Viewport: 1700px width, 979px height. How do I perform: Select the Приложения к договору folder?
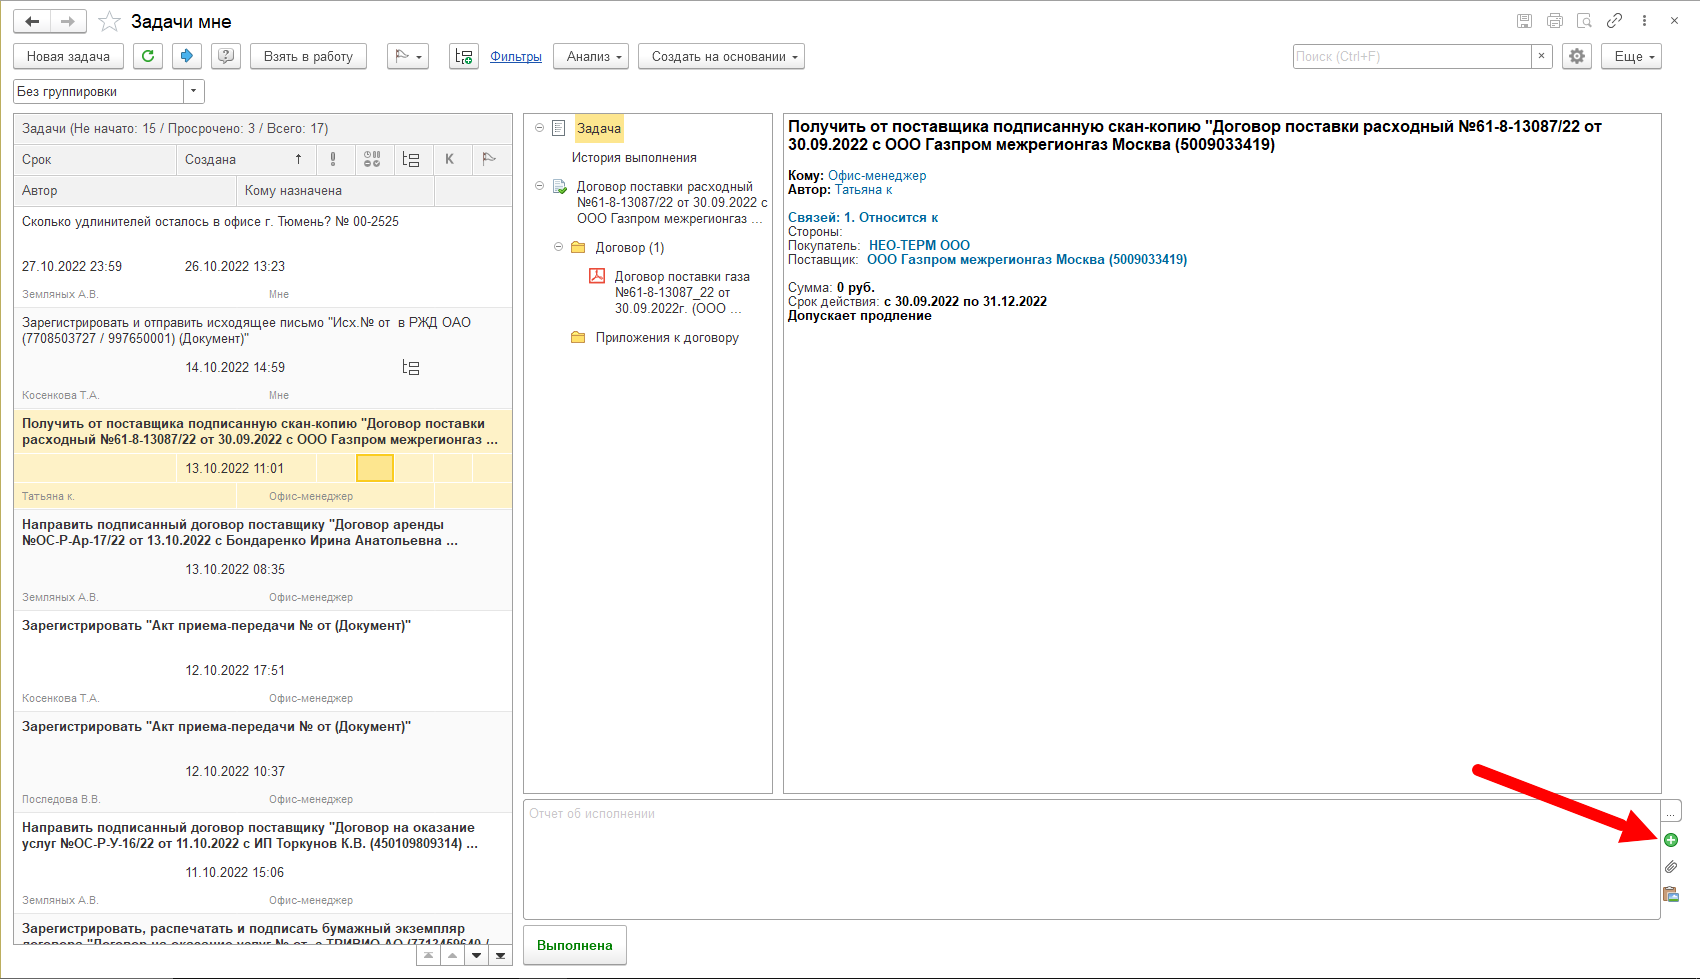[x=667, y=337]
